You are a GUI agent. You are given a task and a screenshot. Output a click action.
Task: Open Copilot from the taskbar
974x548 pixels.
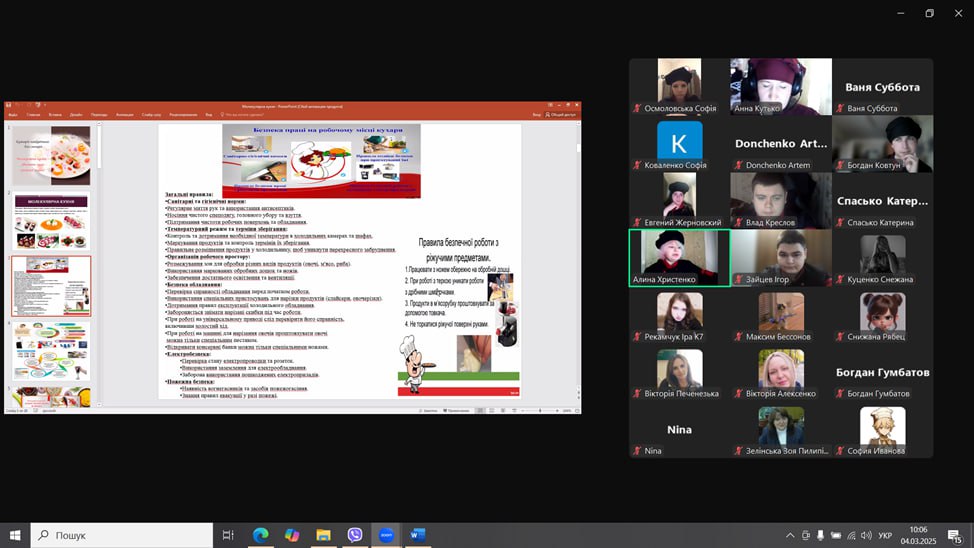pos(292,535)
